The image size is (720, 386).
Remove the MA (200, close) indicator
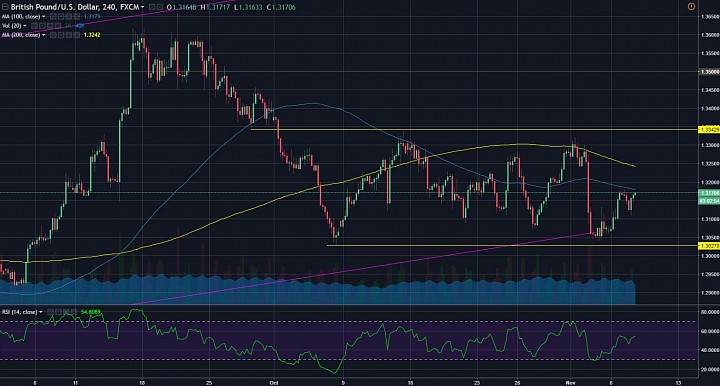pos(76,35)
